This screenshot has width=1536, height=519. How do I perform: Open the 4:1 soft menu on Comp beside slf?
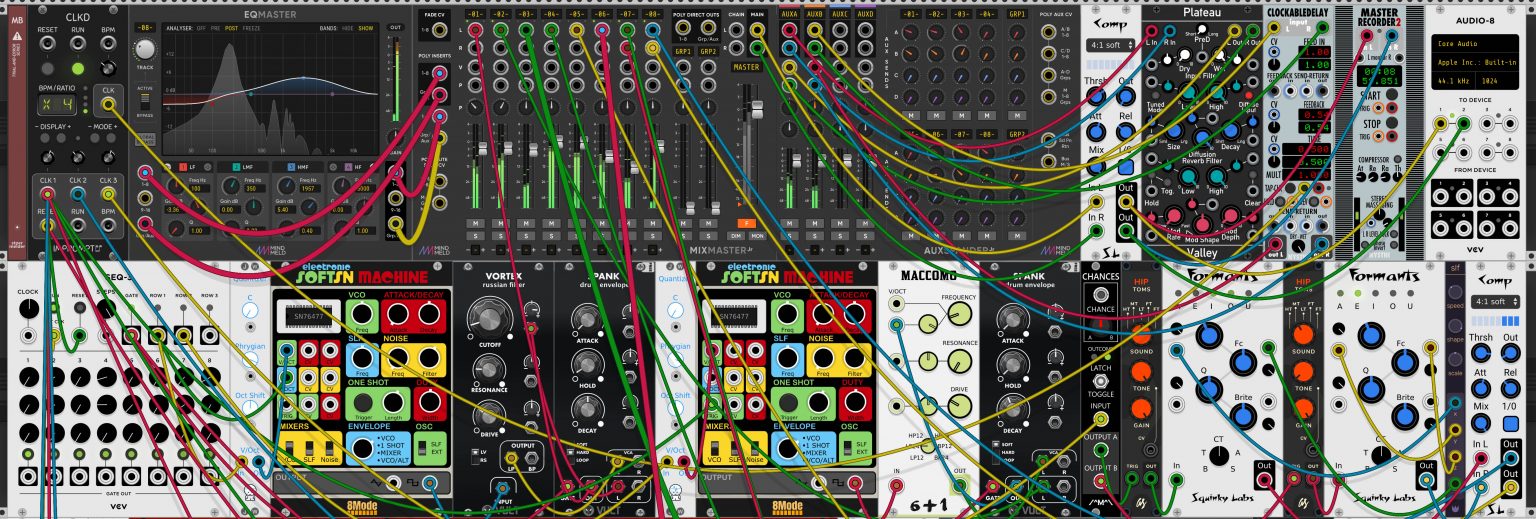1493,301
